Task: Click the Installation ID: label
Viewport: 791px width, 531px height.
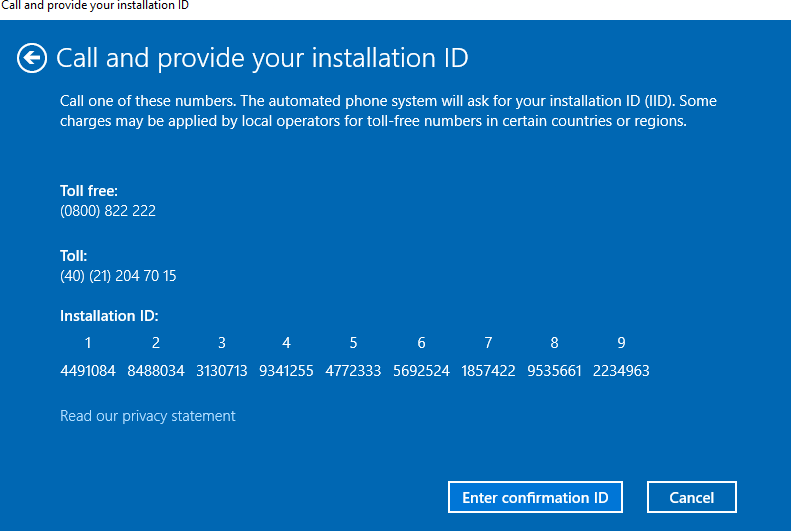Action: (x=109, y=316)
